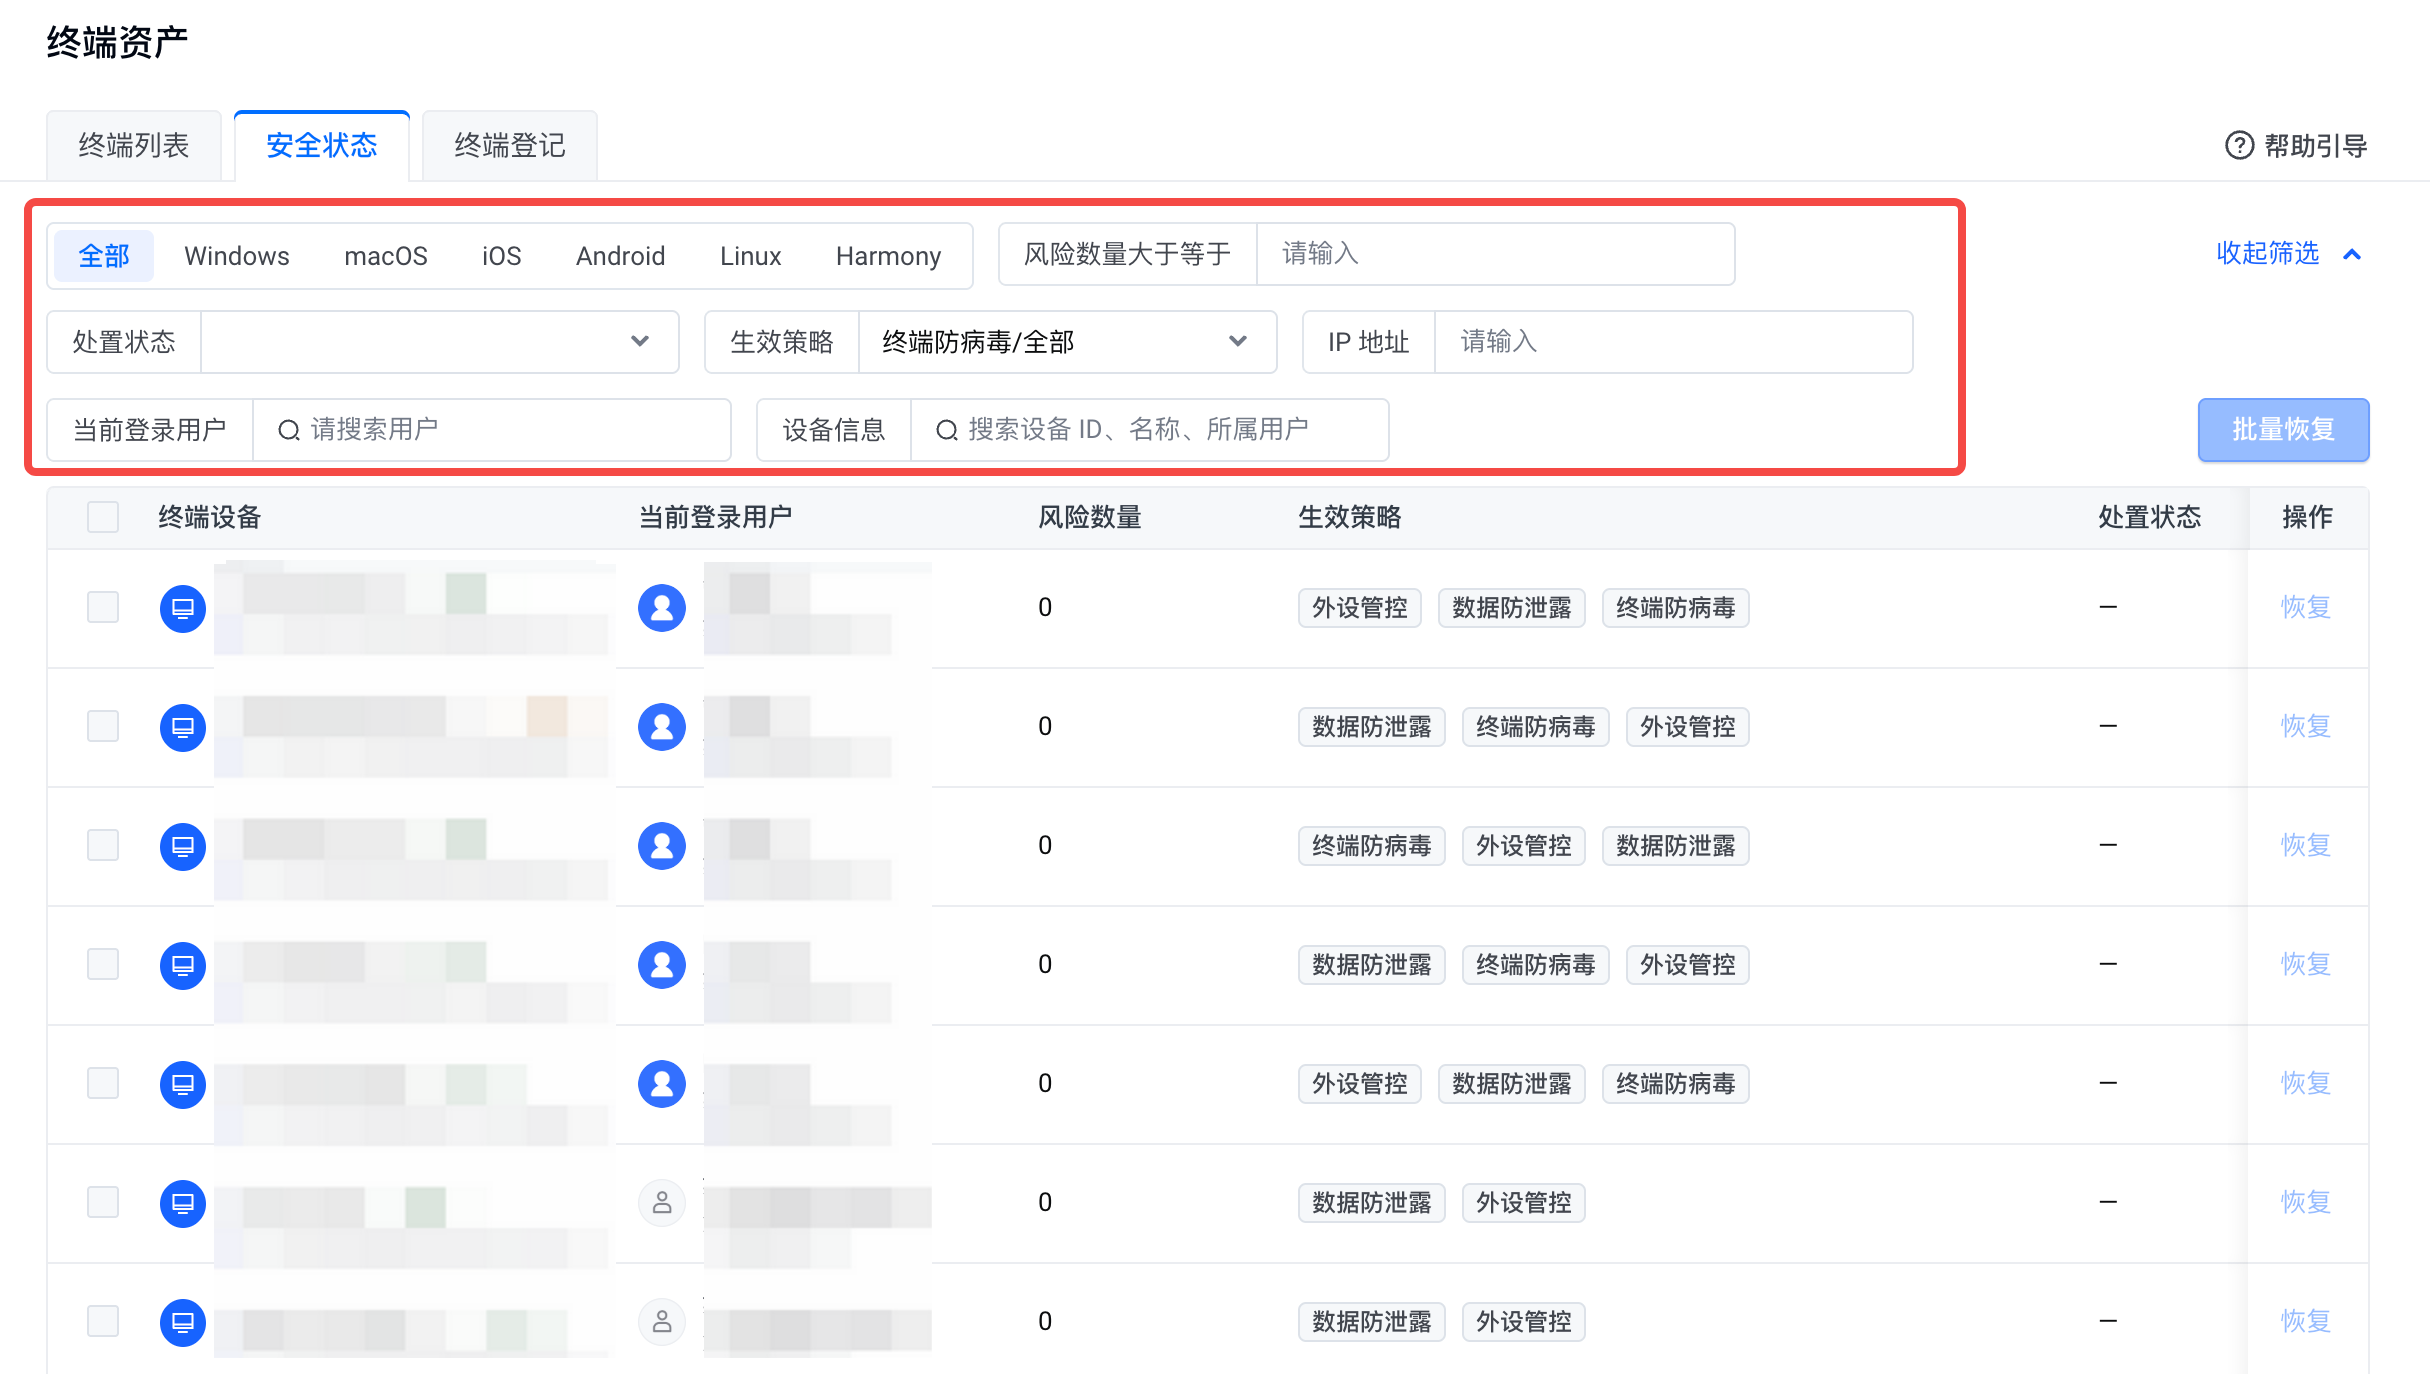Click the help guide question mark icon

click(2238, 146)
